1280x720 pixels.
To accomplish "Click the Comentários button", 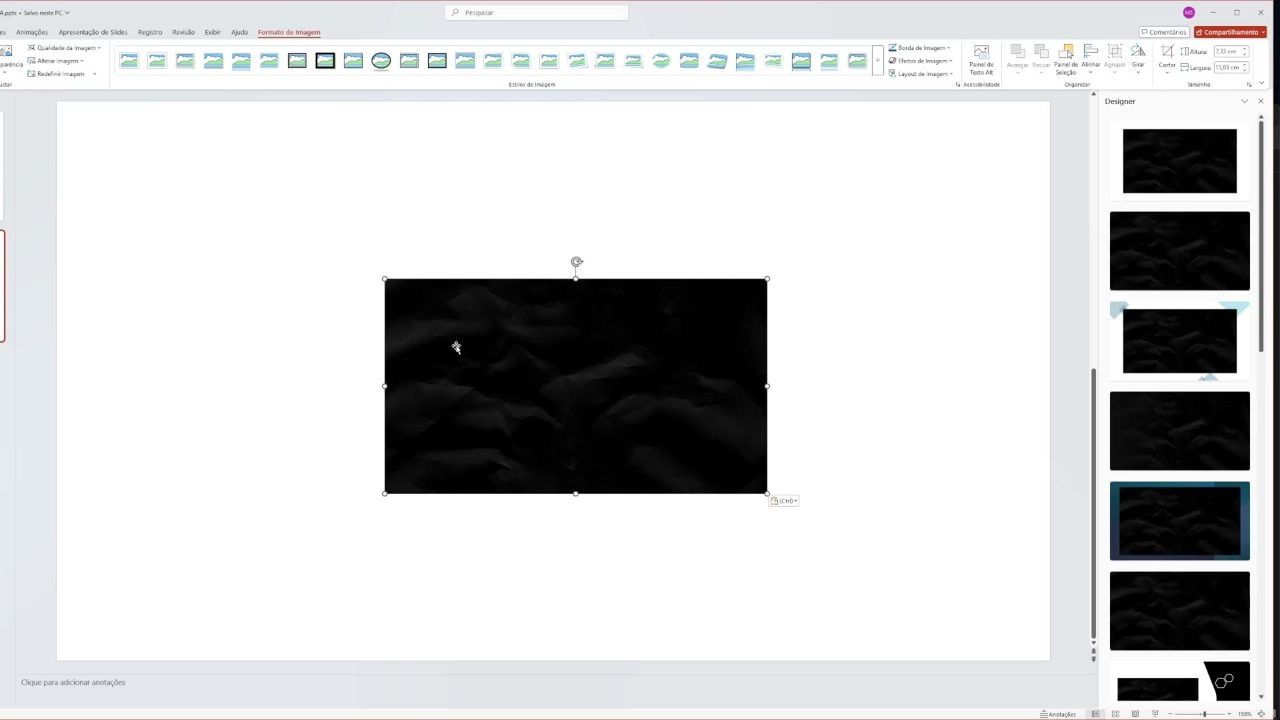I will (1164, 32).
